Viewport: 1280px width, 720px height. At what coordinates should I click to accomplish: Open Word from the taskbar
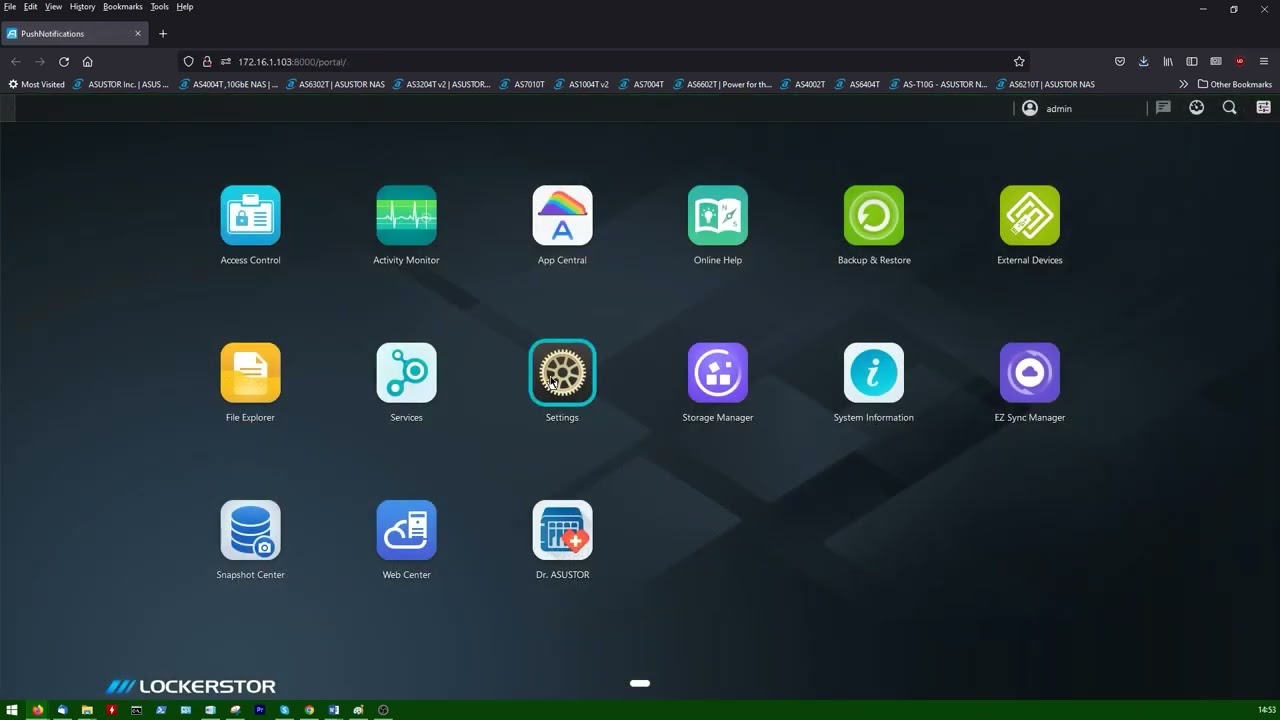click(x=334, y=710)
